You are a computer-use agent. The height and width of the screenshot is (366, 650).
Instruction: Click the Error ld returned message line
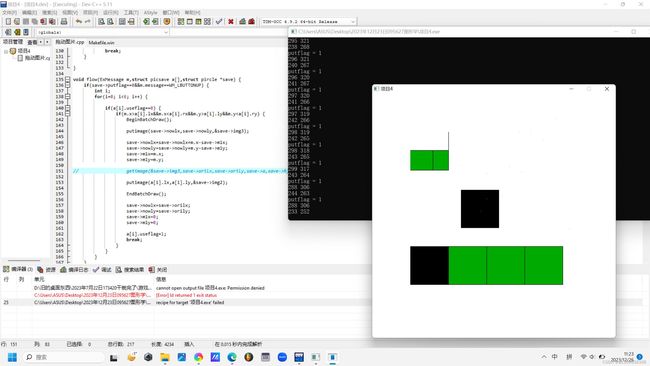click(186, 295)
